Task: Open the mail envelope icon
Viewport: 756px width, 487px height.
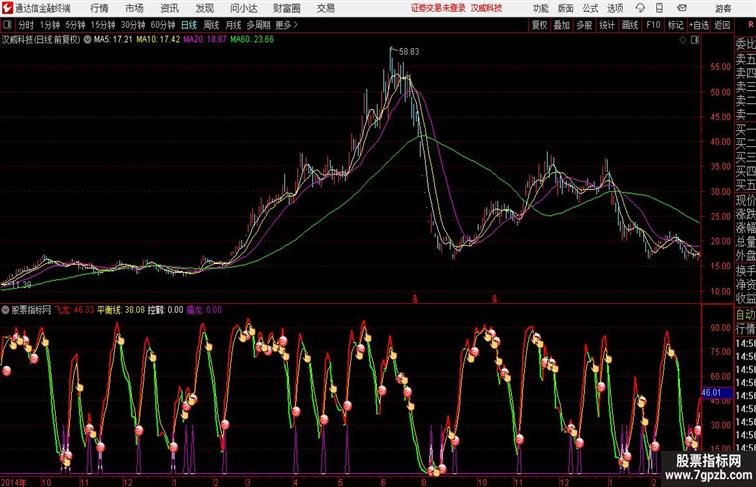Action: (x=682, y=8)
